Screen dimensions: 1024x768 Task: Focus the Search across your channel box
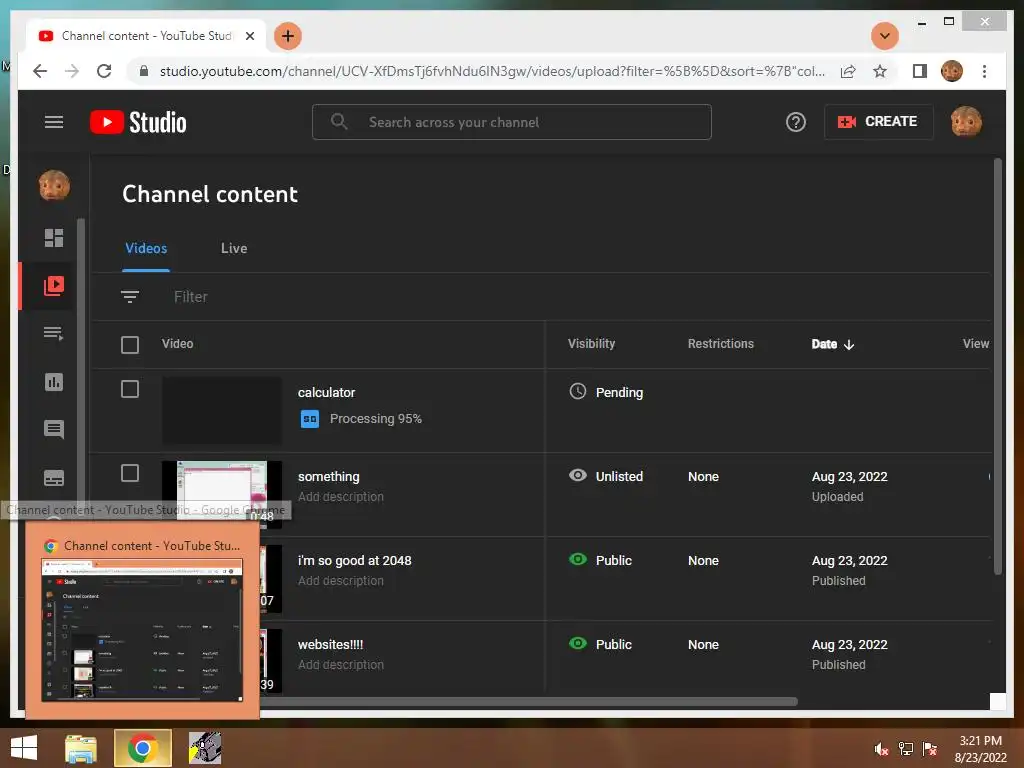[511, 122]
